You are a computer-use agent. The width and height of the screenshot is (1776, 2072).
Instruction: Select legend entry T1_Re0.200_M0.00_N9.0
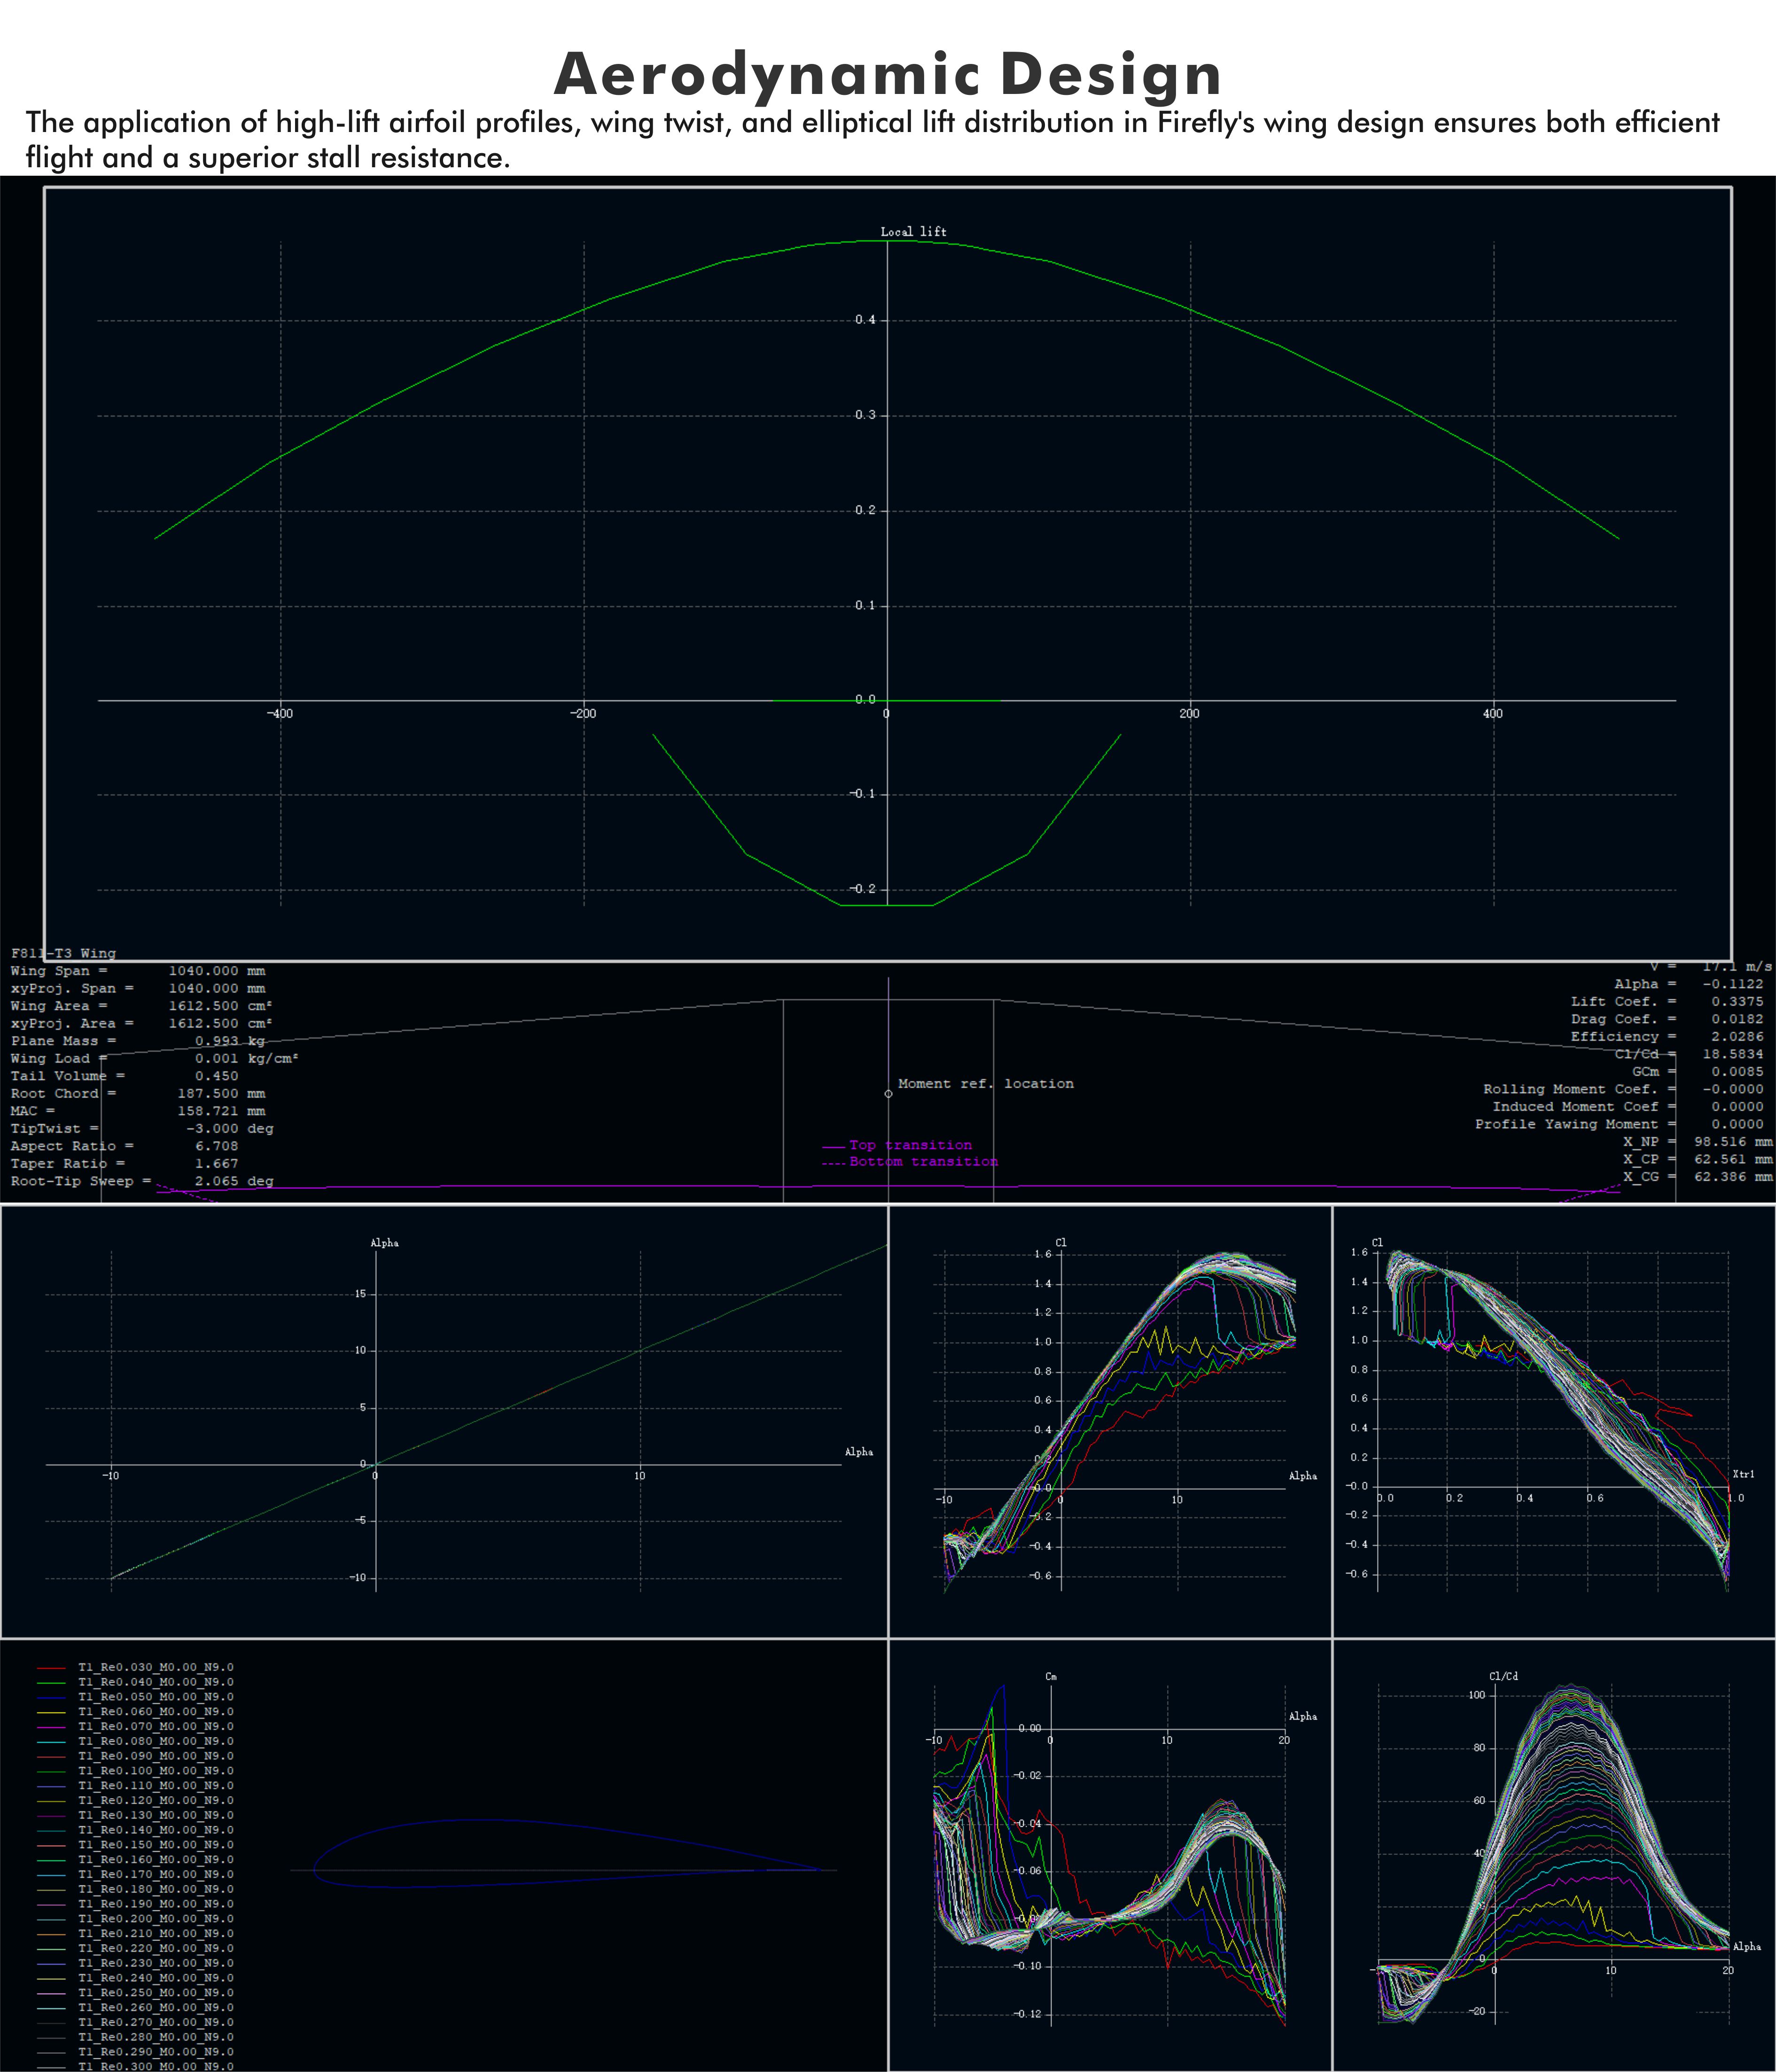coord(155,1919)
